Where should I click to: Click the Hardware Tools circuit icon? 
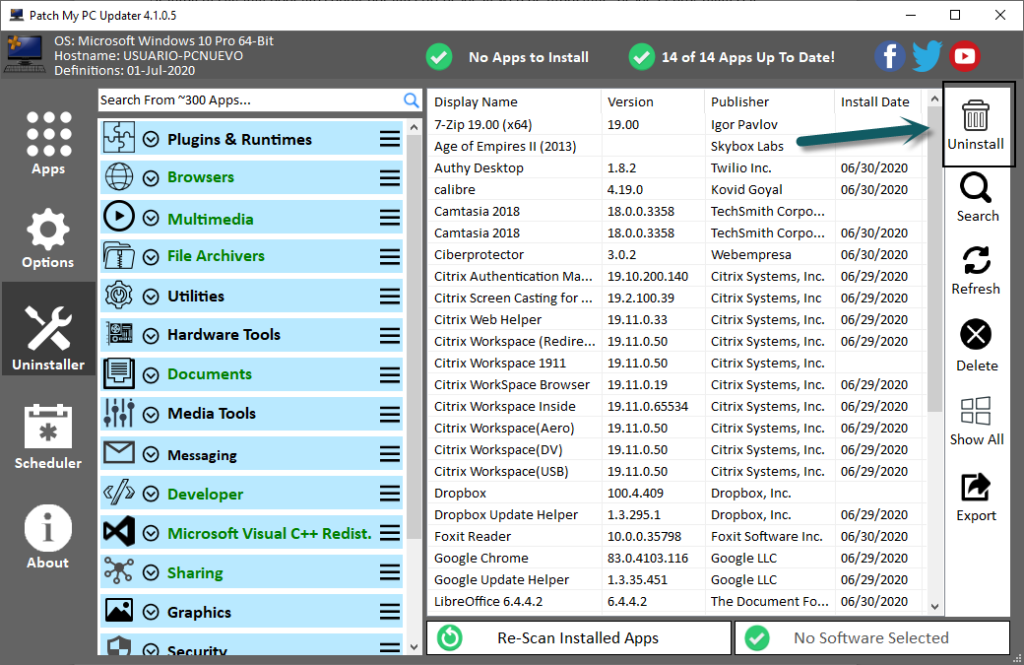point(120,334)
